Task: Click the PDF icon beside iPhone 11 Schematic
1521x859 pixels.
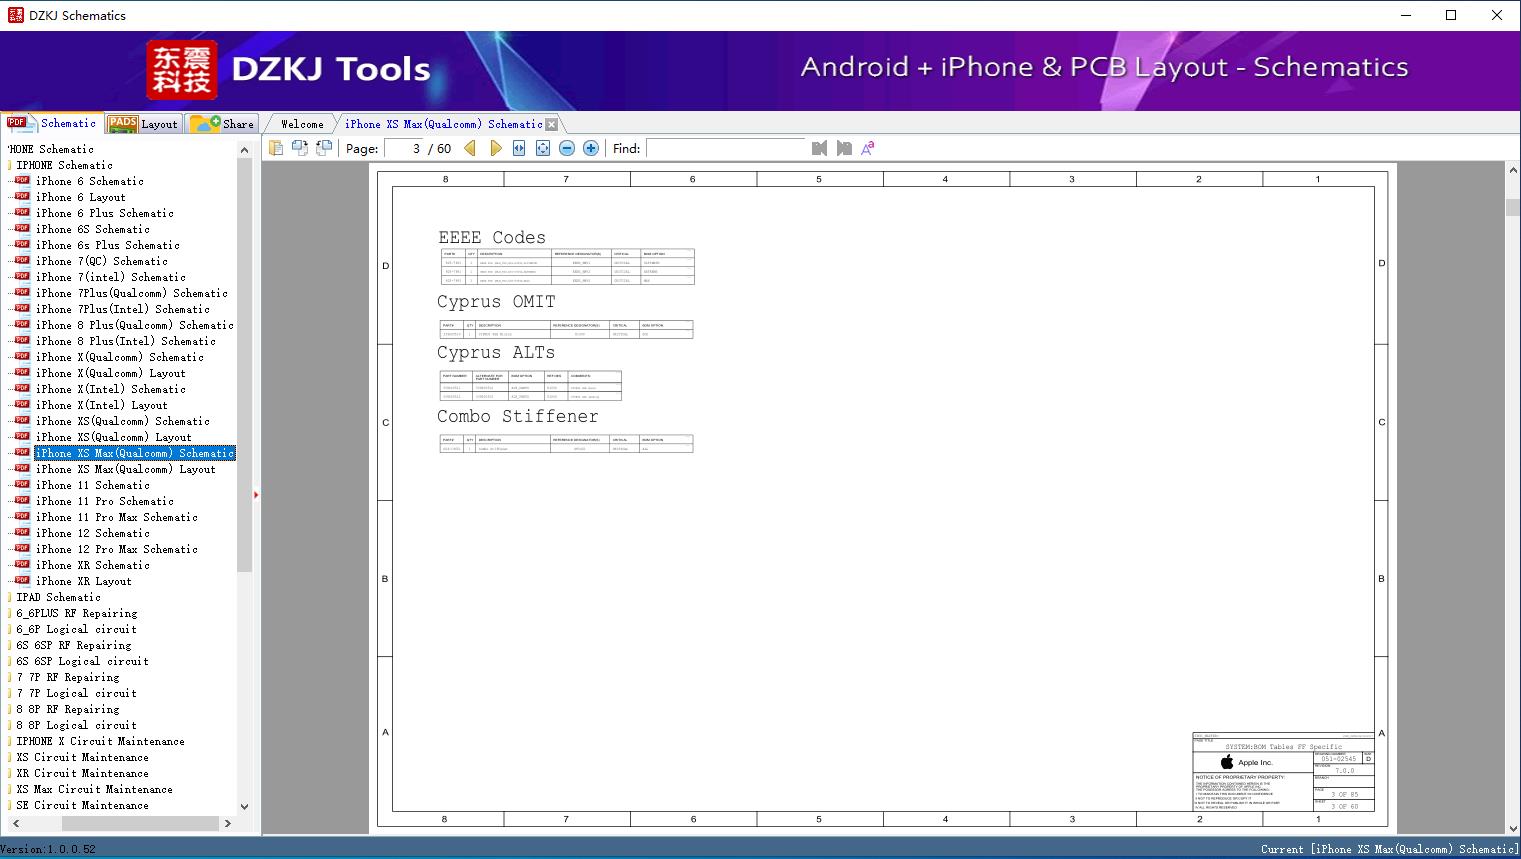Action: pyautogui.click(x=22, y=484)
